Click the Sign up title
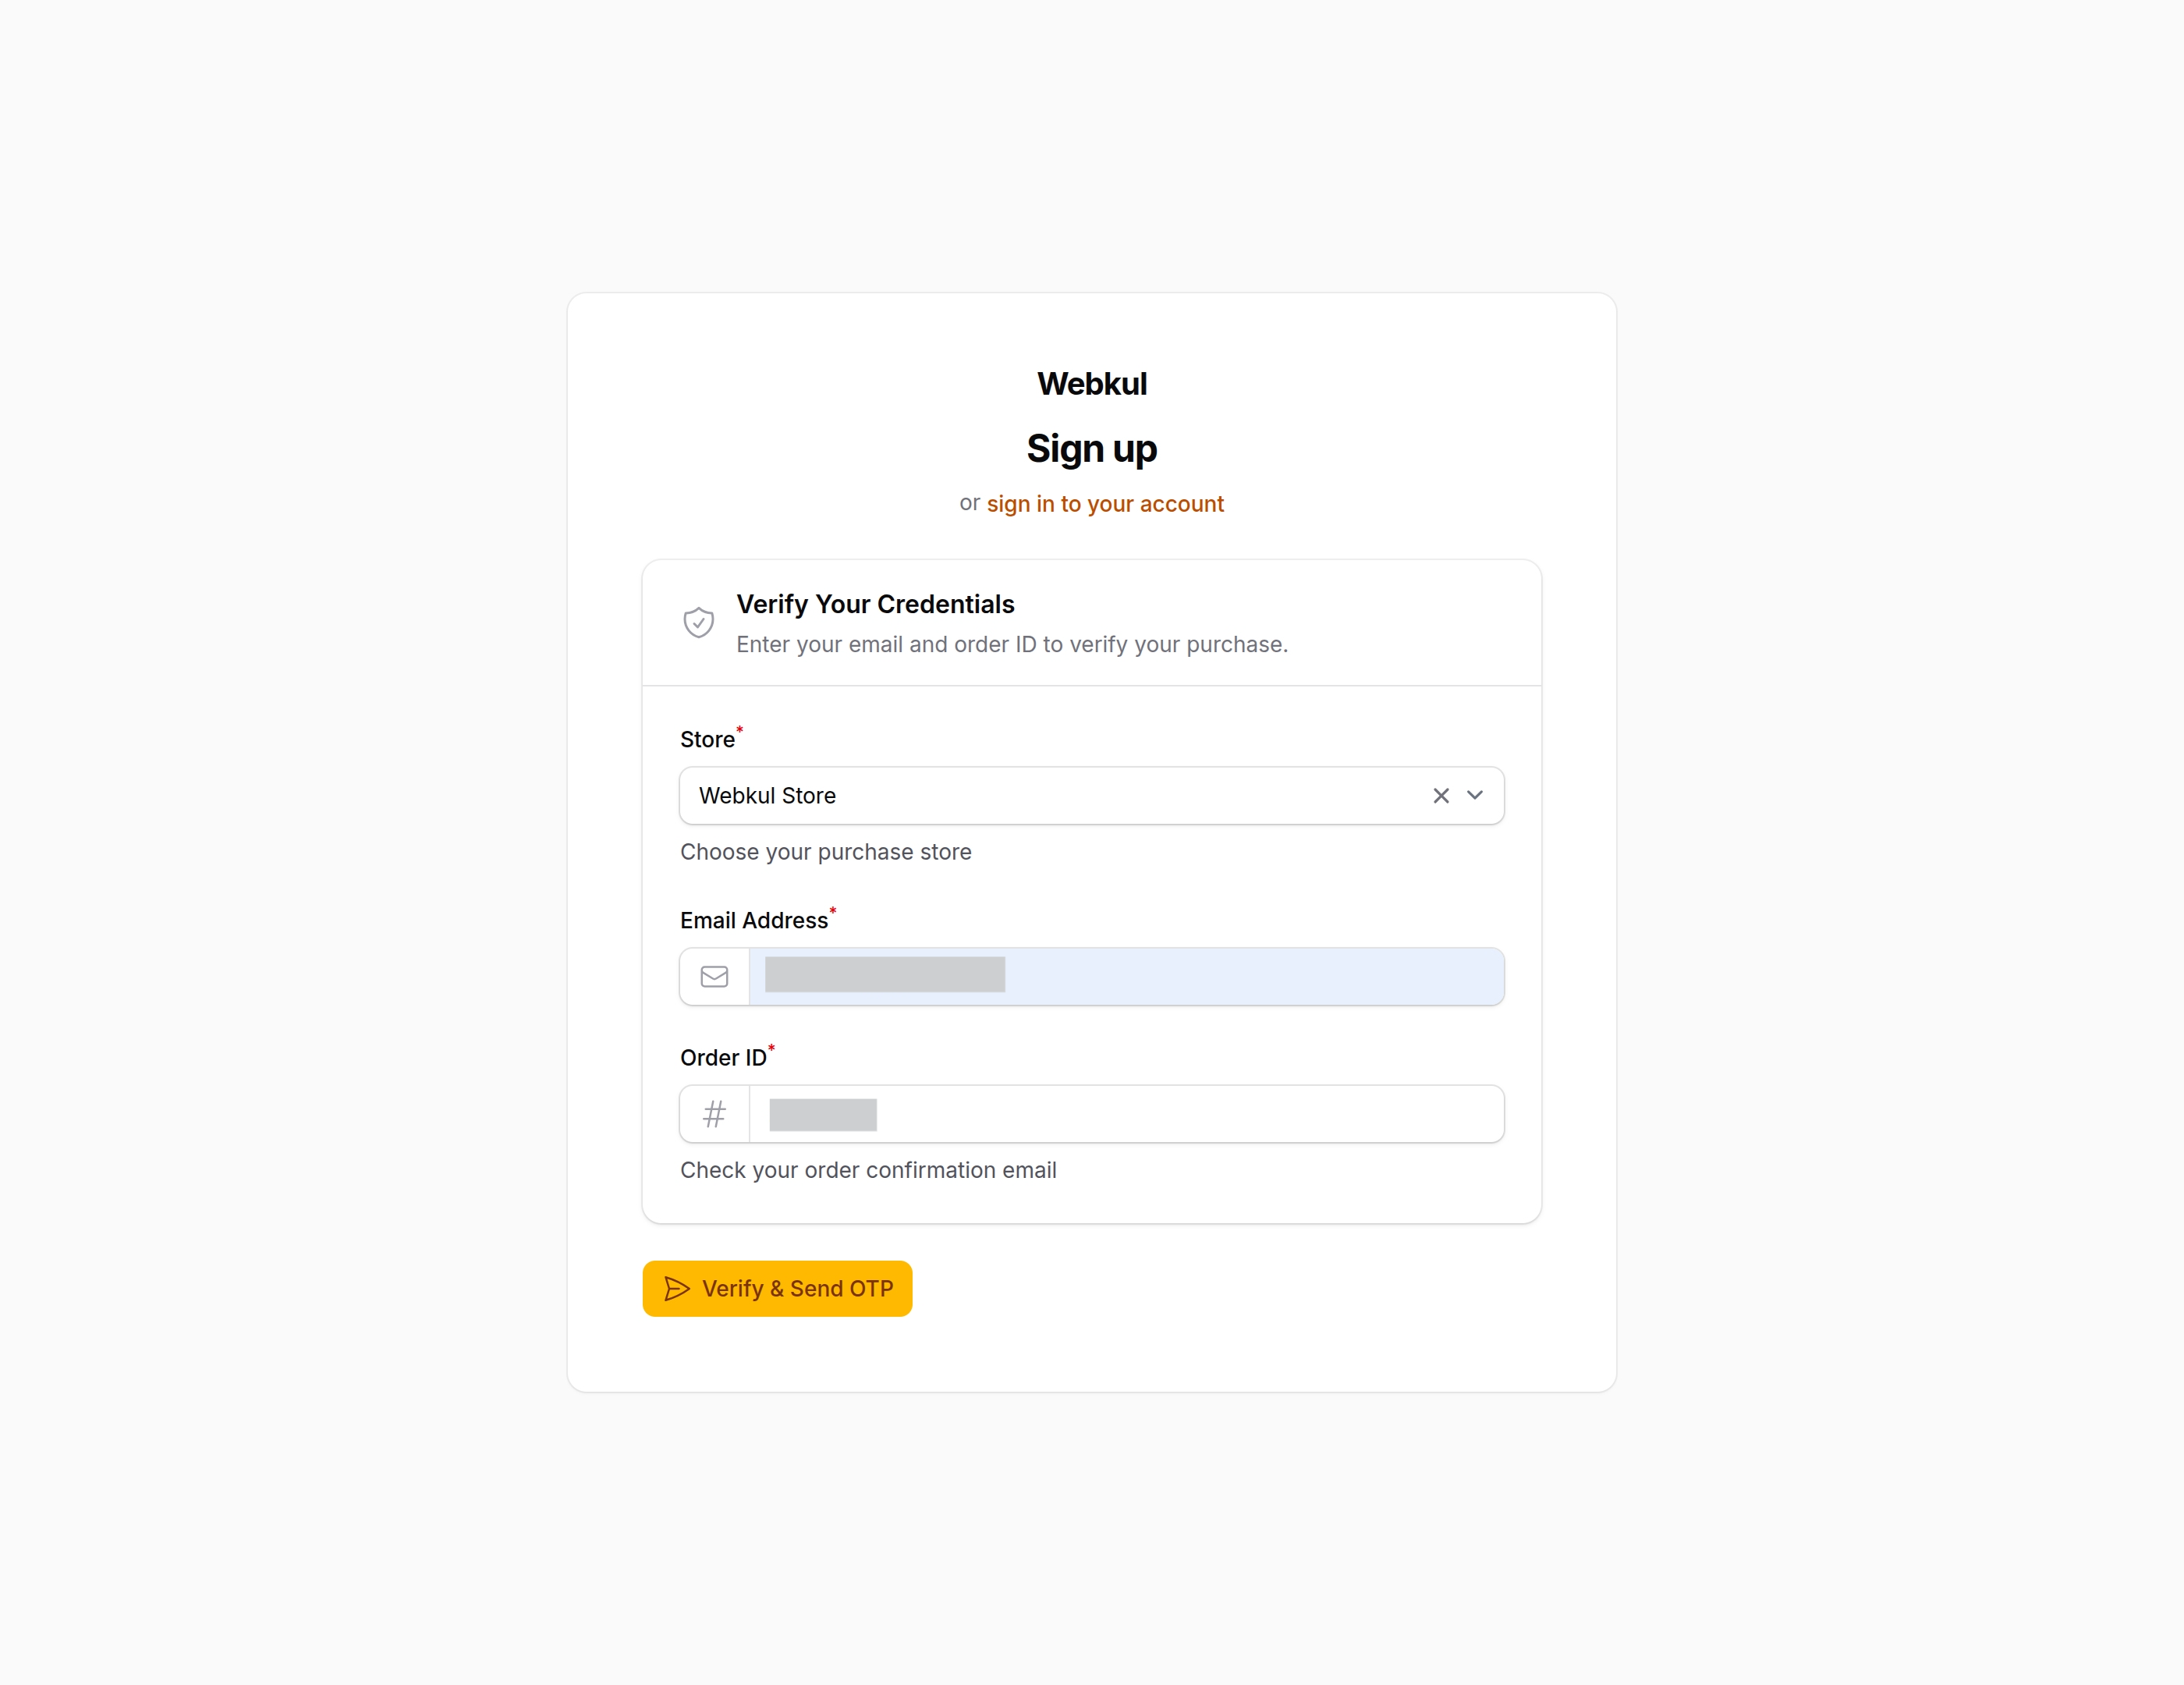 (x=1091, y=449)
